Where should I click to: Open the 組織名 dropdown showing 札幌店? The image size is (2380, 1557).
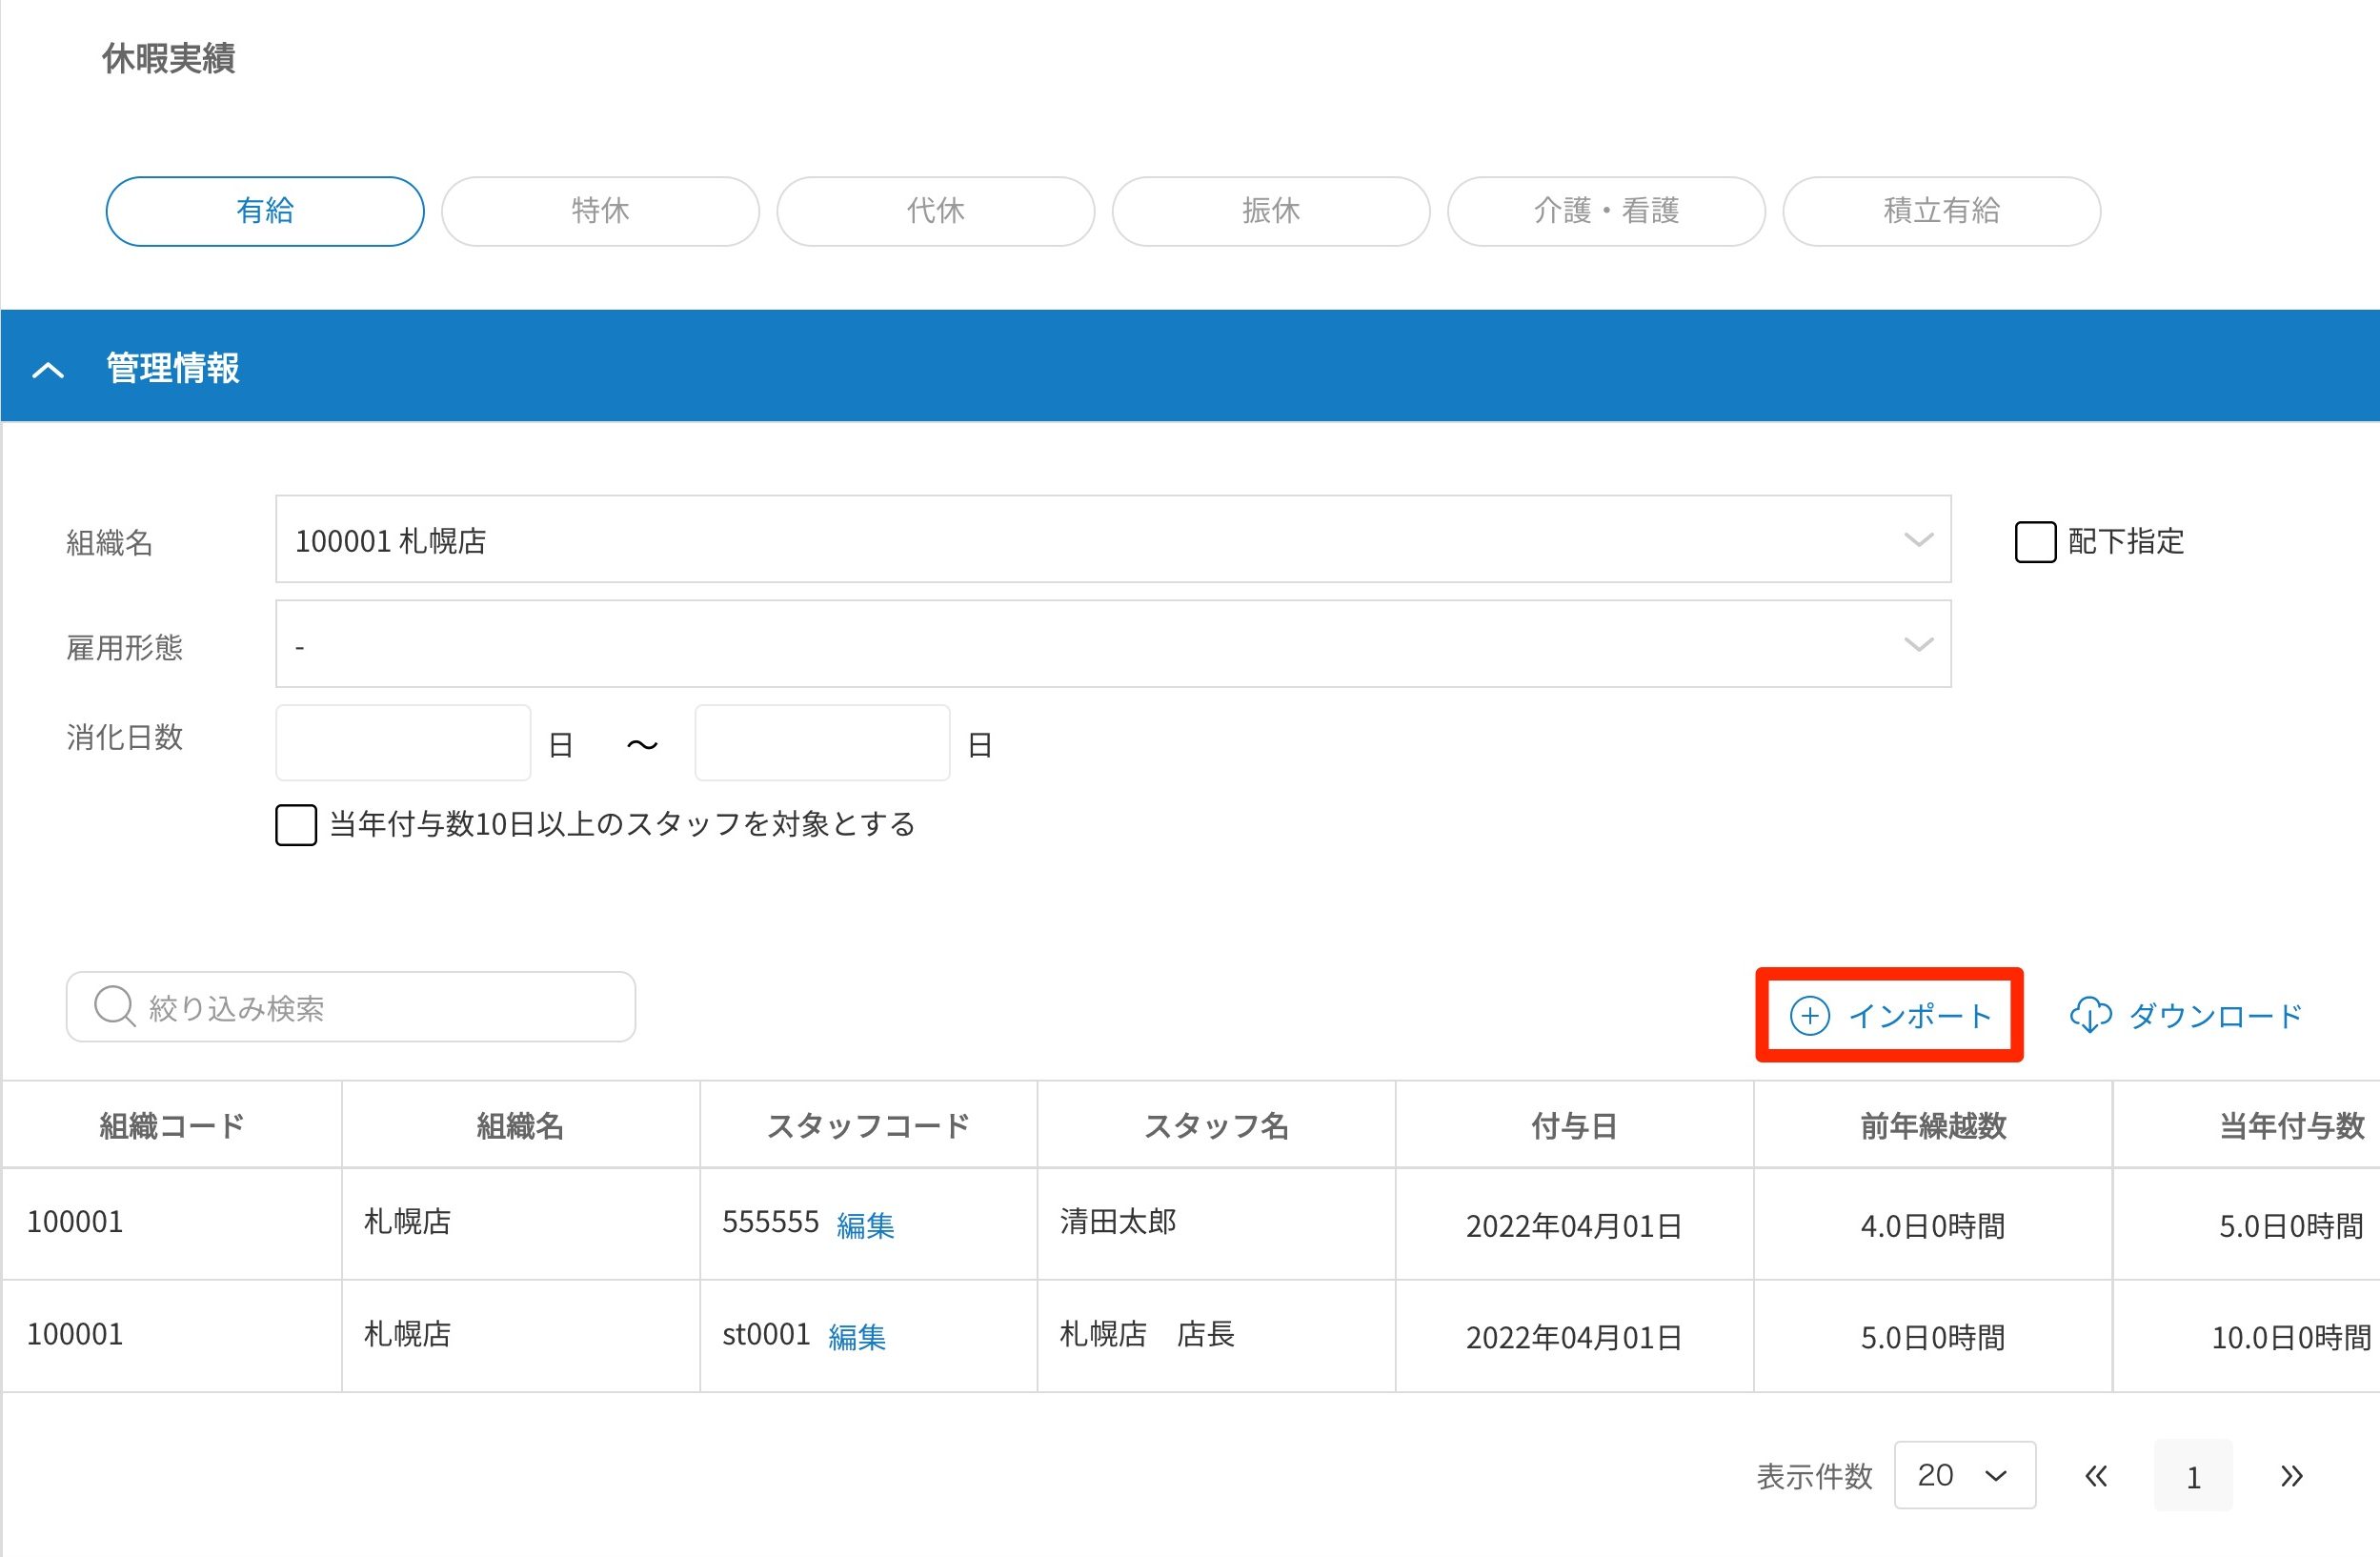click(1112, 540)
